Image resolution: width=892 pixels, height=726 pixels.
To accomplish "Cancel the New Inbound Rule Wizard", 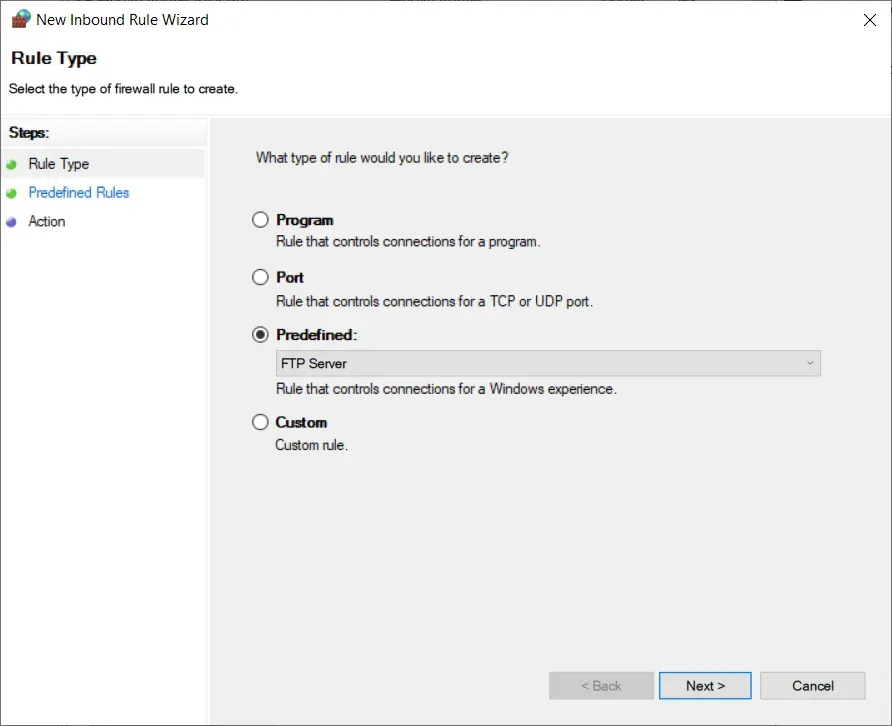I will pyautogui.click(x=811, y=685).
